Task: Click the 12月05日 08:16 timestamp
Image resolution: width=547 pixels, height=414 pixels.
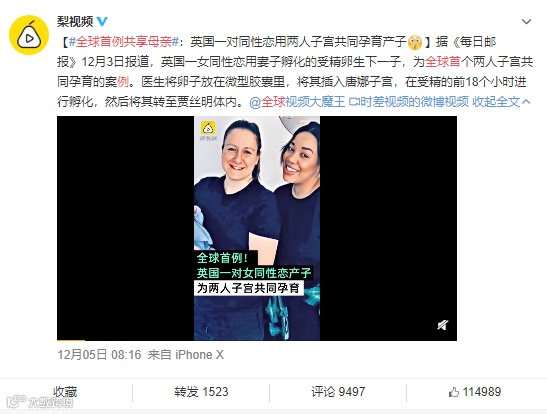Action: pos(99,355)
